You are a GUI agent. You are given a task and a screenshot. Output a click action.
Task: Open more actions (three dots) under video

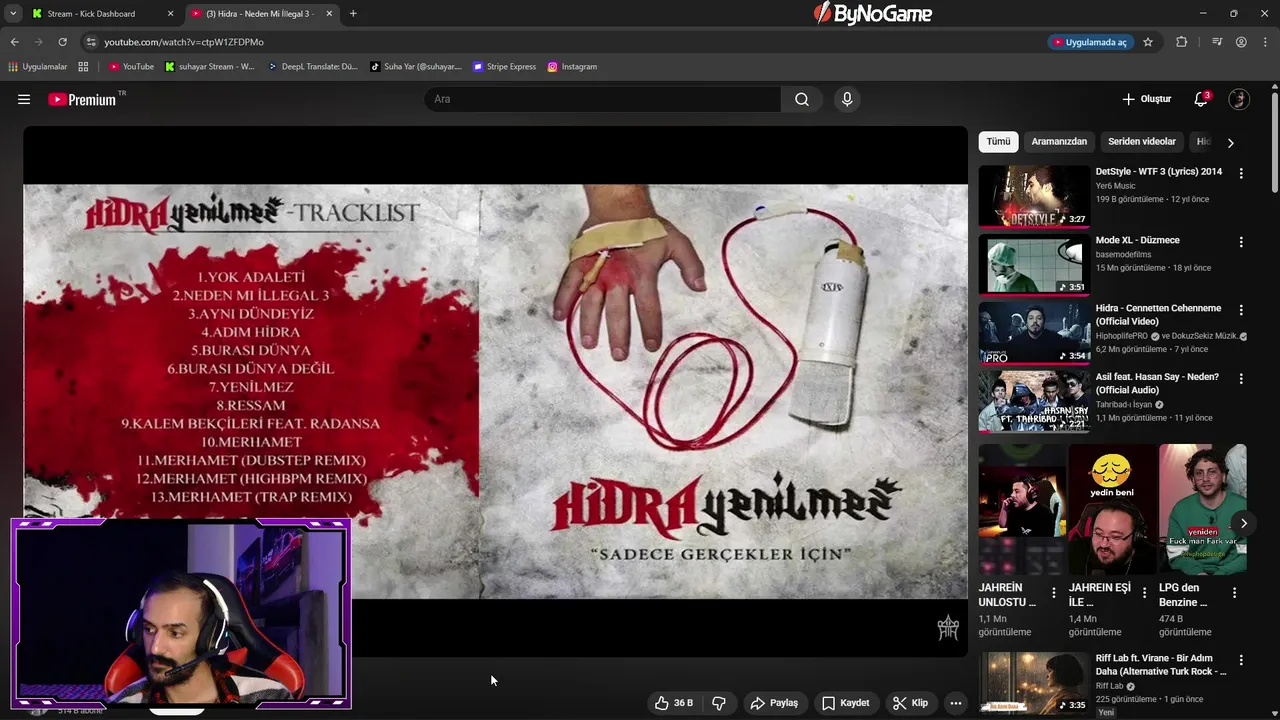956,703
